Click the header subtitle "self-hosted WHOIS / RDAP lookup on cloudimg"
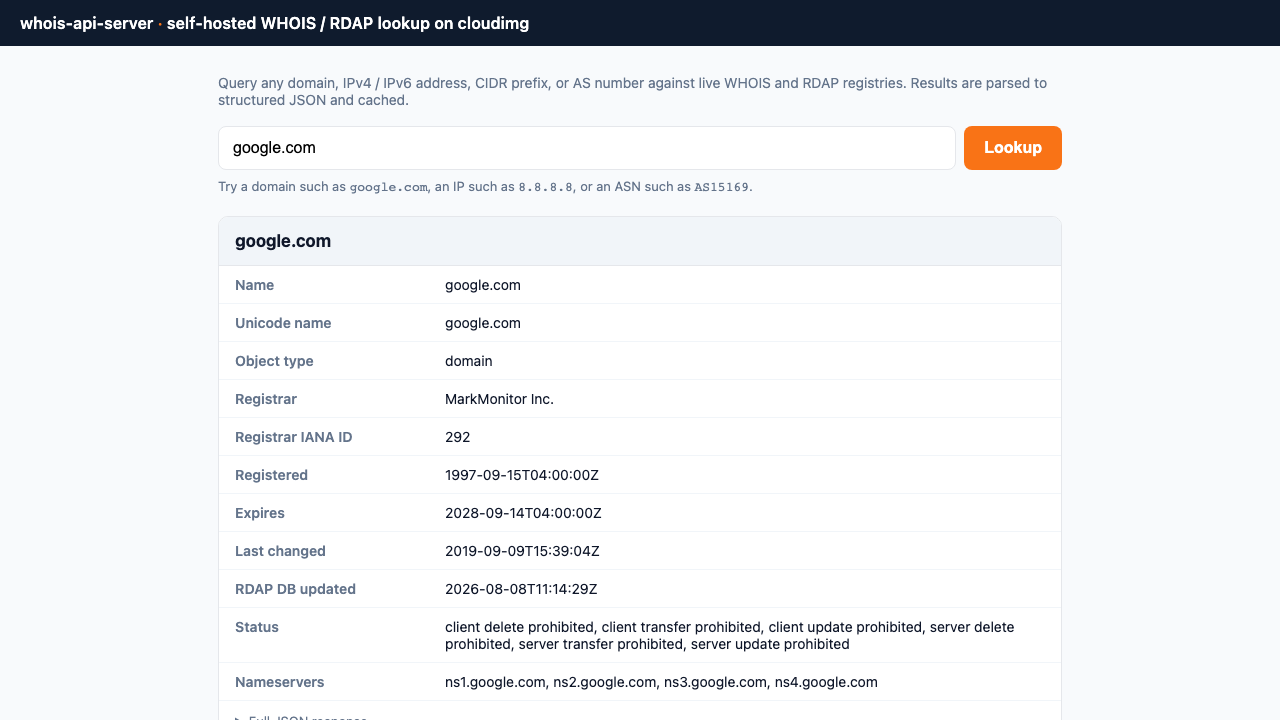 348,23
